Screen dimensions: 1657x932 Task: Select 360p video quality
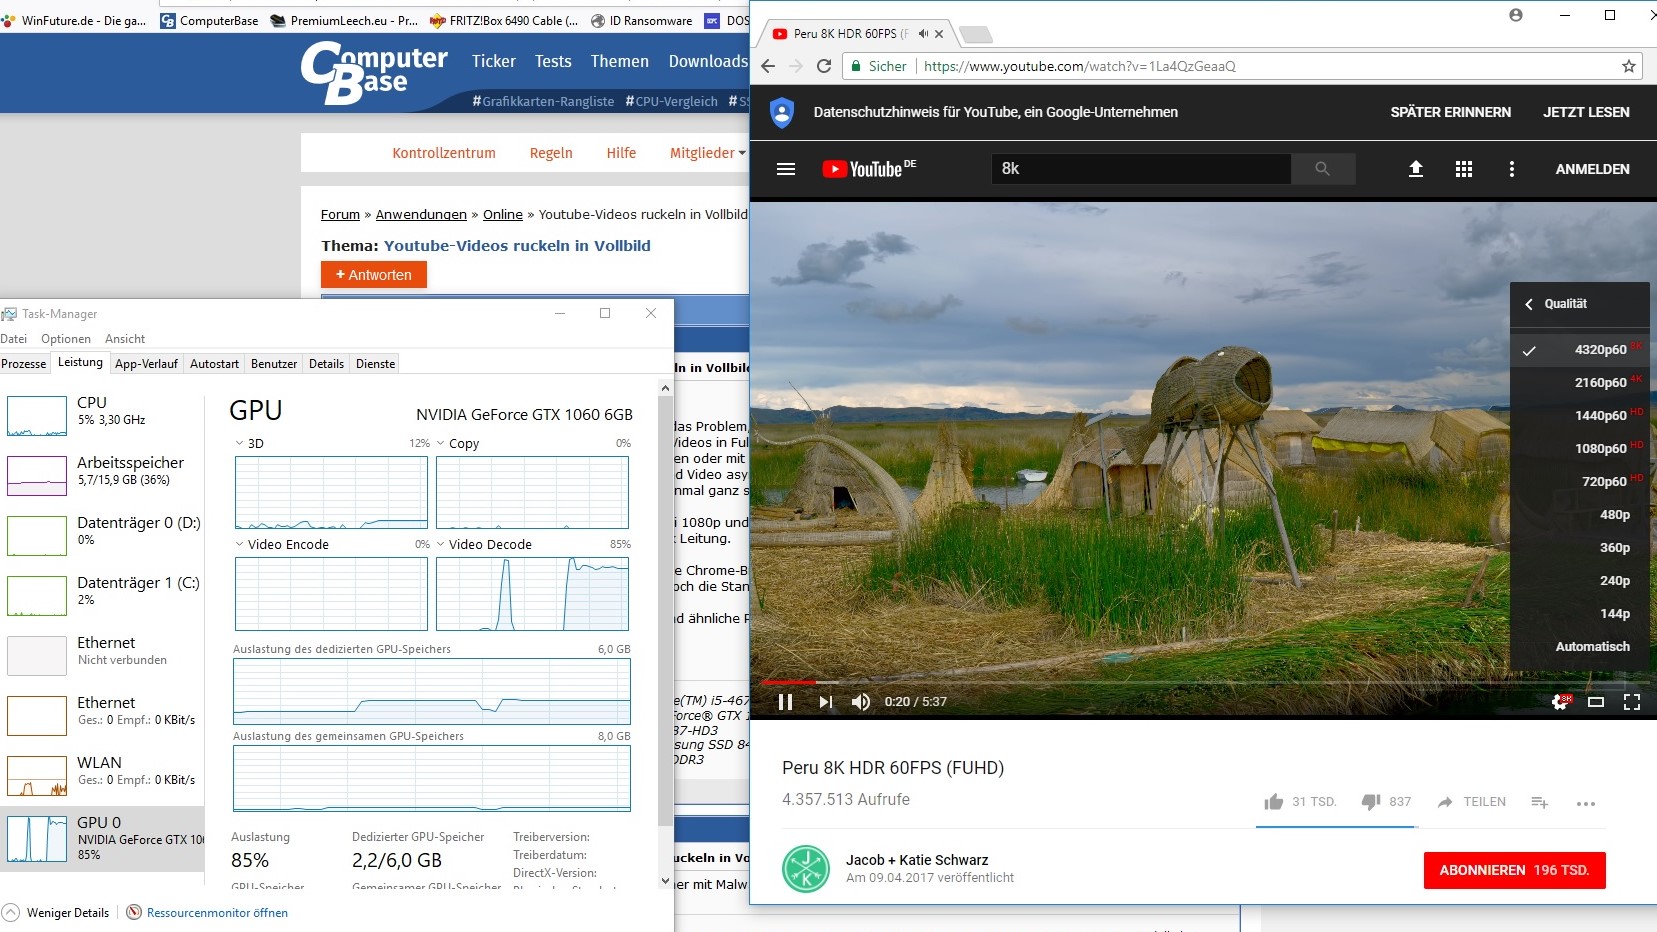point(1580,548)
